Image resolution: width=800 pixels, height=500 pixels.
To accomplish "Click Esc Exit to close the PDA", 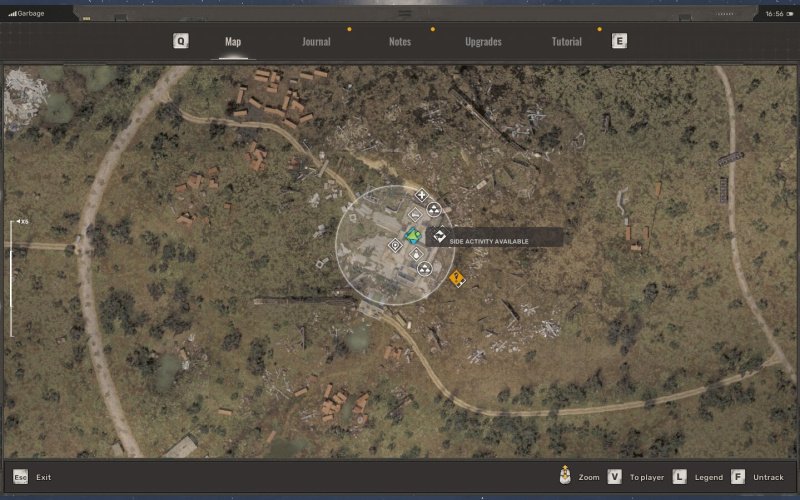I will click(x=32, y=477).
